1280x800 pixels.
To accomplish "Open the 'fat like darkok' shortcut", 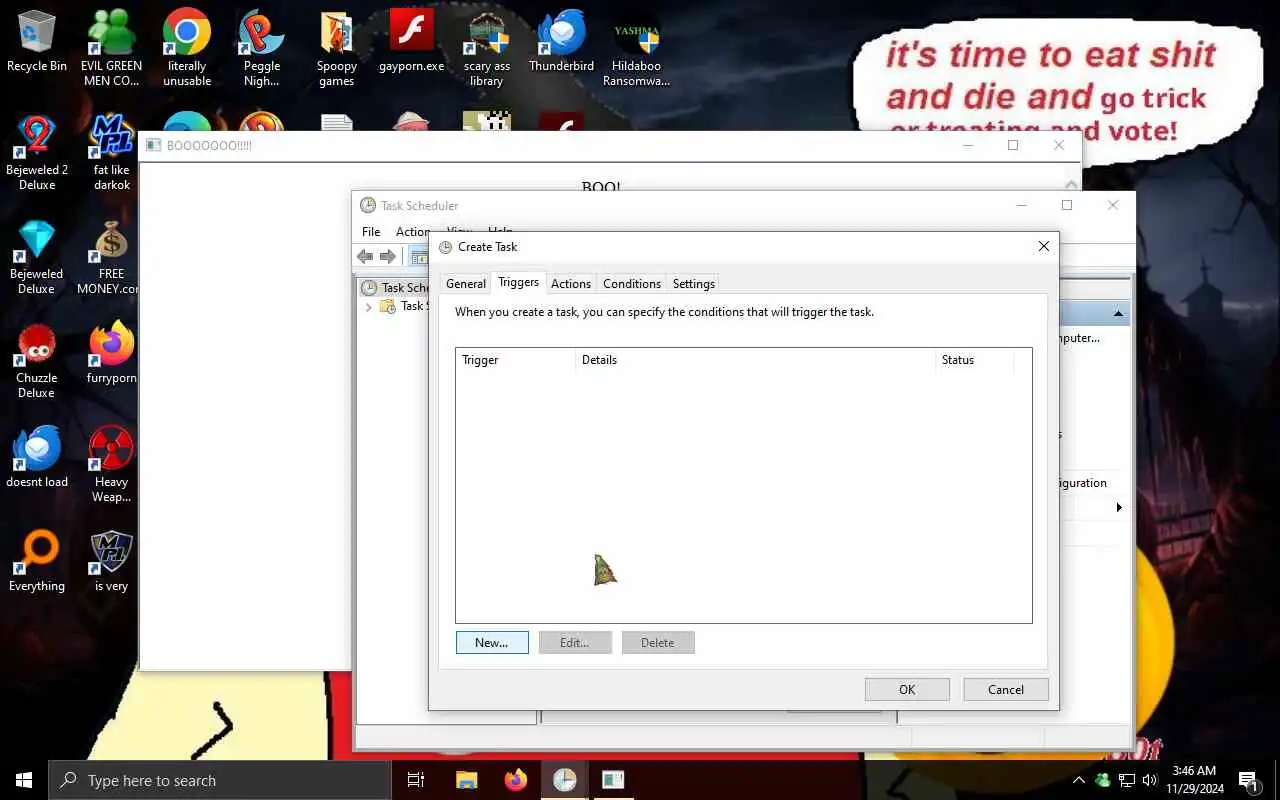I will point(112,152).
